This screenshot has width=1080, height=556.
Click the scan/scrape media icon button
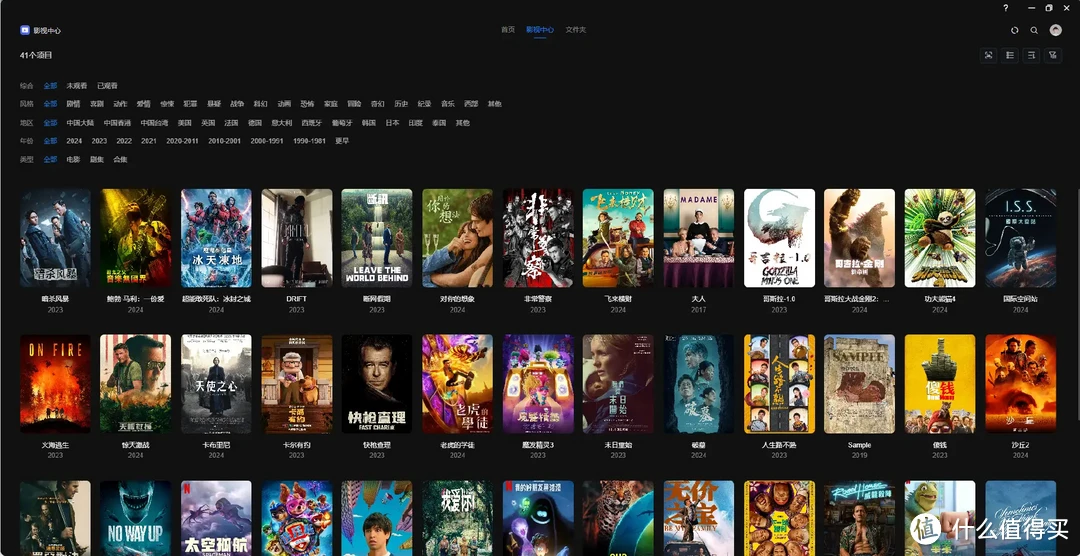click(989, 55)
